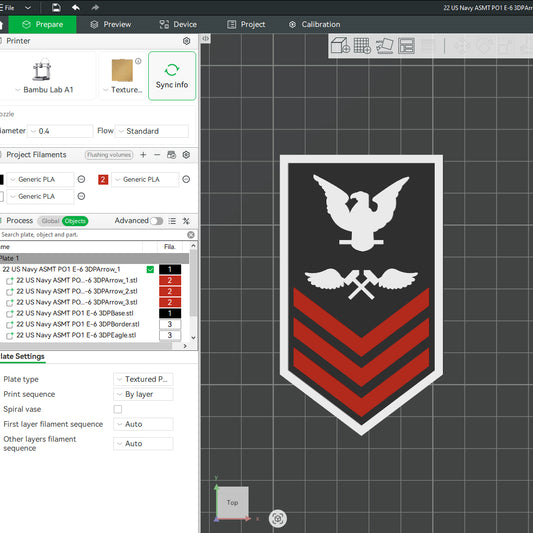Switch to the Preview tab

110,24
